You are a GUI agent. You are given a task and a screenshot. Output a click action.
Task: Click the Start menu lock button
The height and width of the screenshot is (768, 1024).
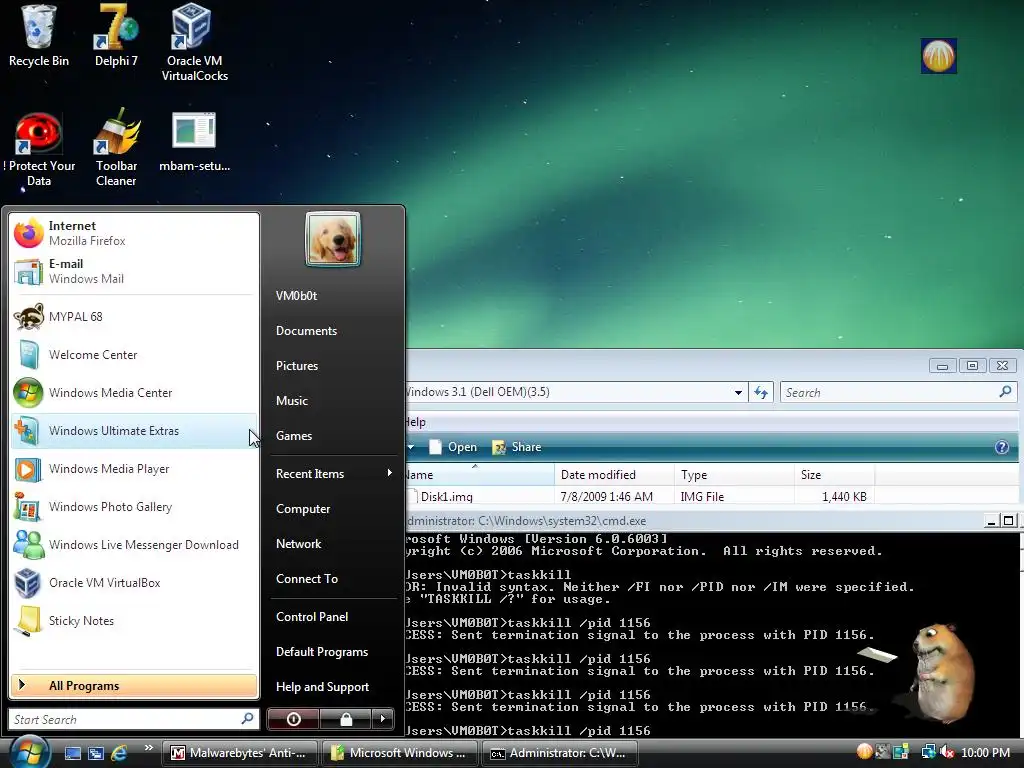pyautogui.click(x=345, y=719)
